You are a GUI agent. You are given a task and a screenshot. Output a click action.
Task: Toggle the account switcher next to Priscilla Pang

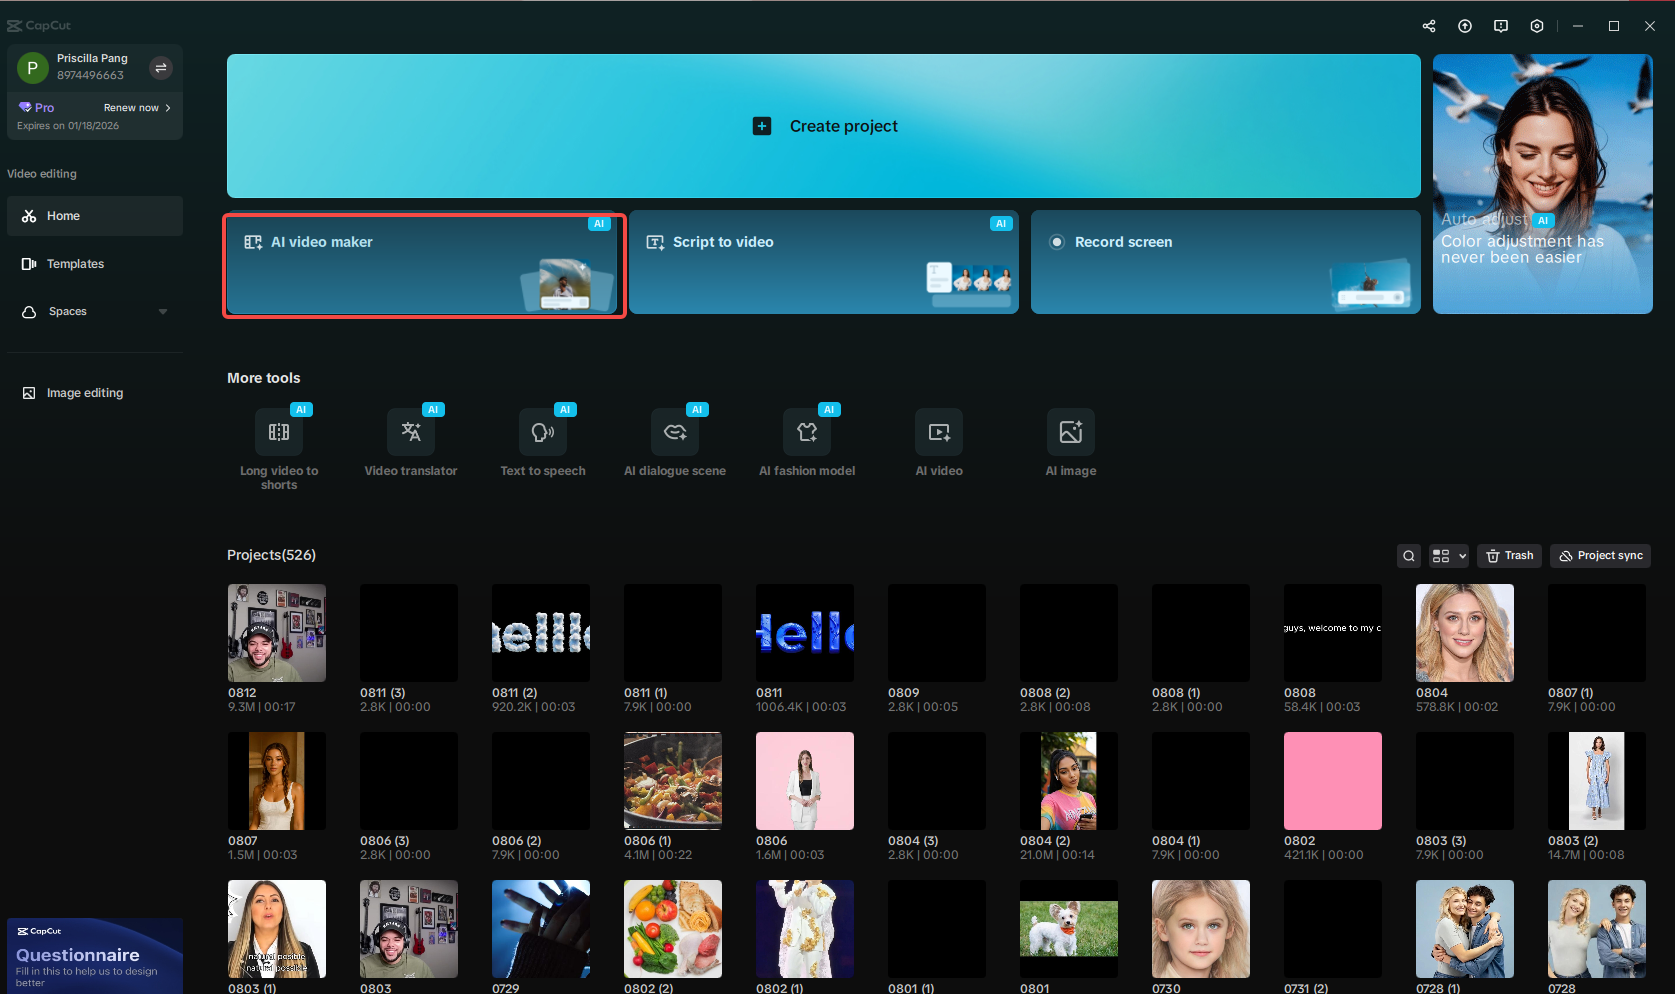click(161, 68)
